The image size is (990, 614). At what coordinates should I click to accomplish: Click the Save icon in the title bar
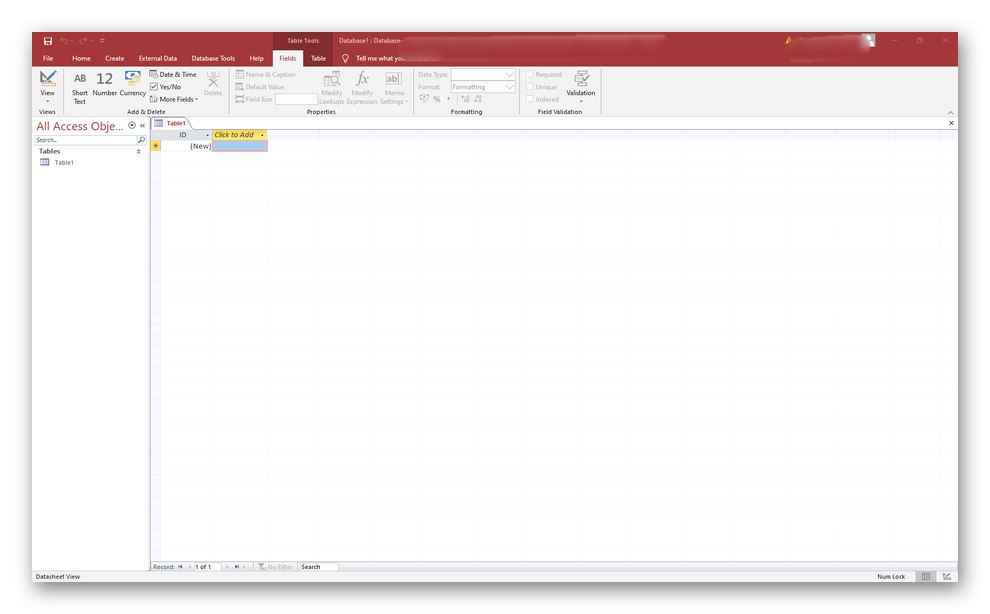[47, 41]
